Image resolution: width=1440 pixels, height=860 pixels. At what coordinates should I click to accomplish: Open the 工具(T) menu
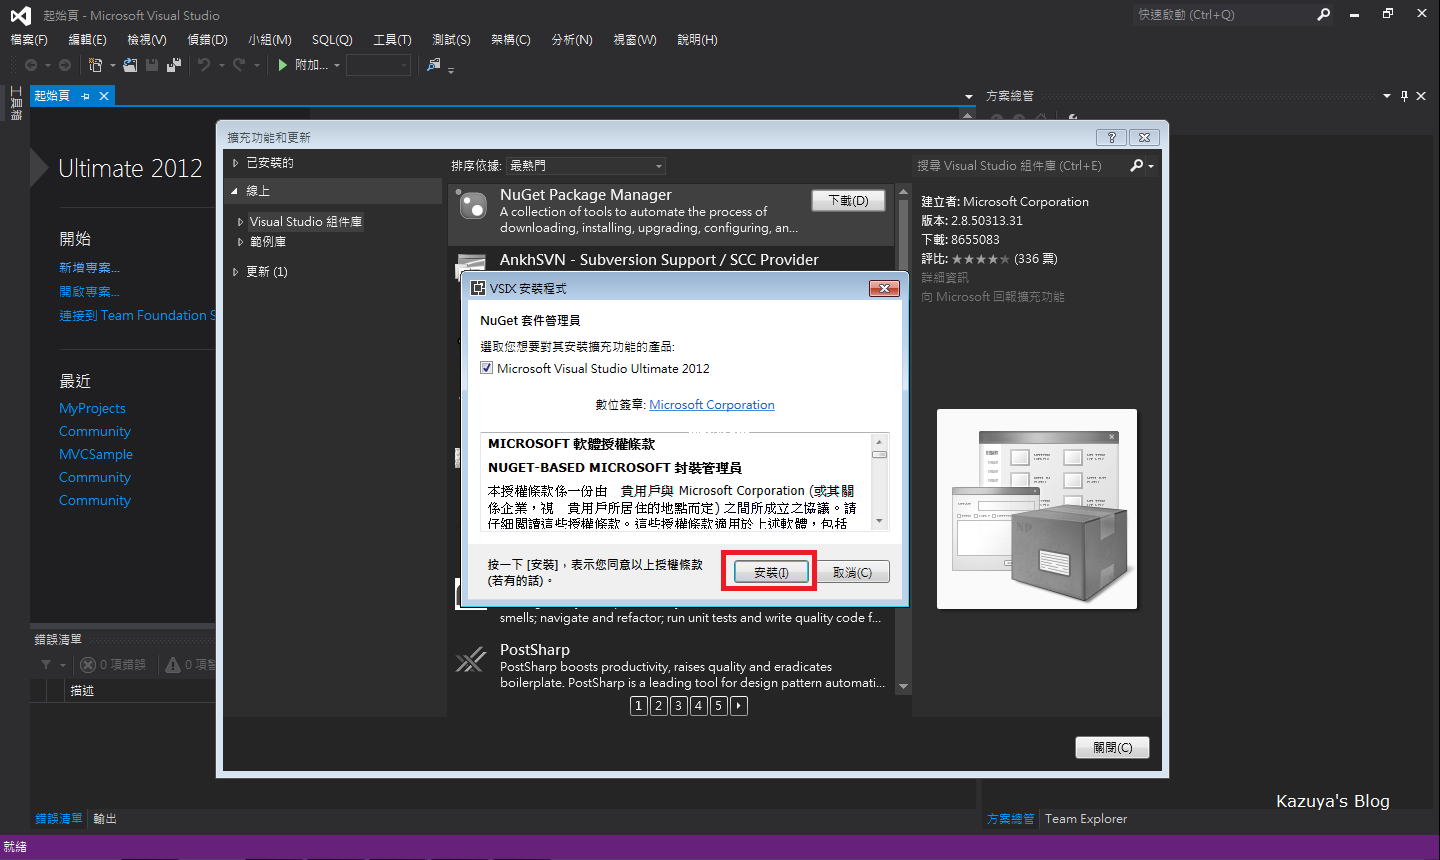392,40
